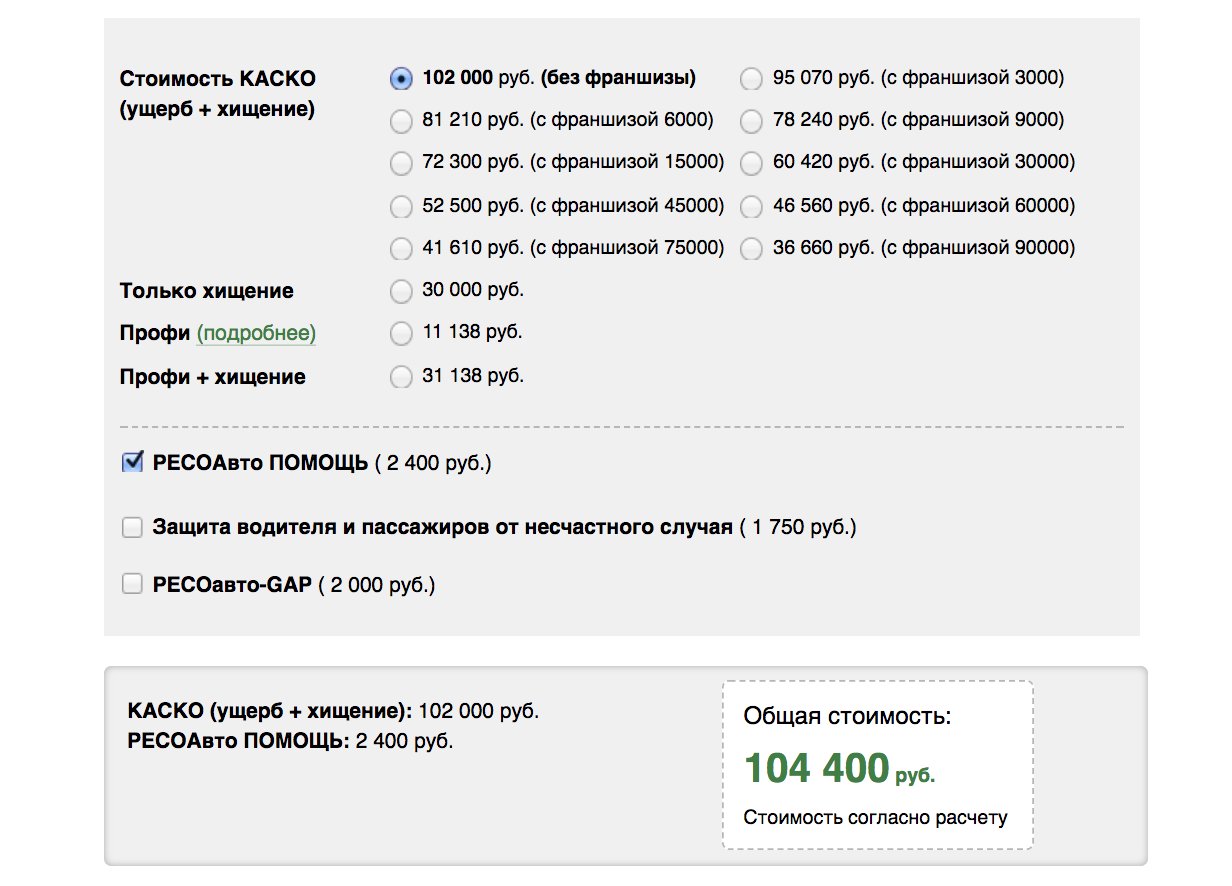This screenshot has width=1232, height=886.
Task: Choose 60 420 руб. с франшизой 30000
Action: [752, 163]
